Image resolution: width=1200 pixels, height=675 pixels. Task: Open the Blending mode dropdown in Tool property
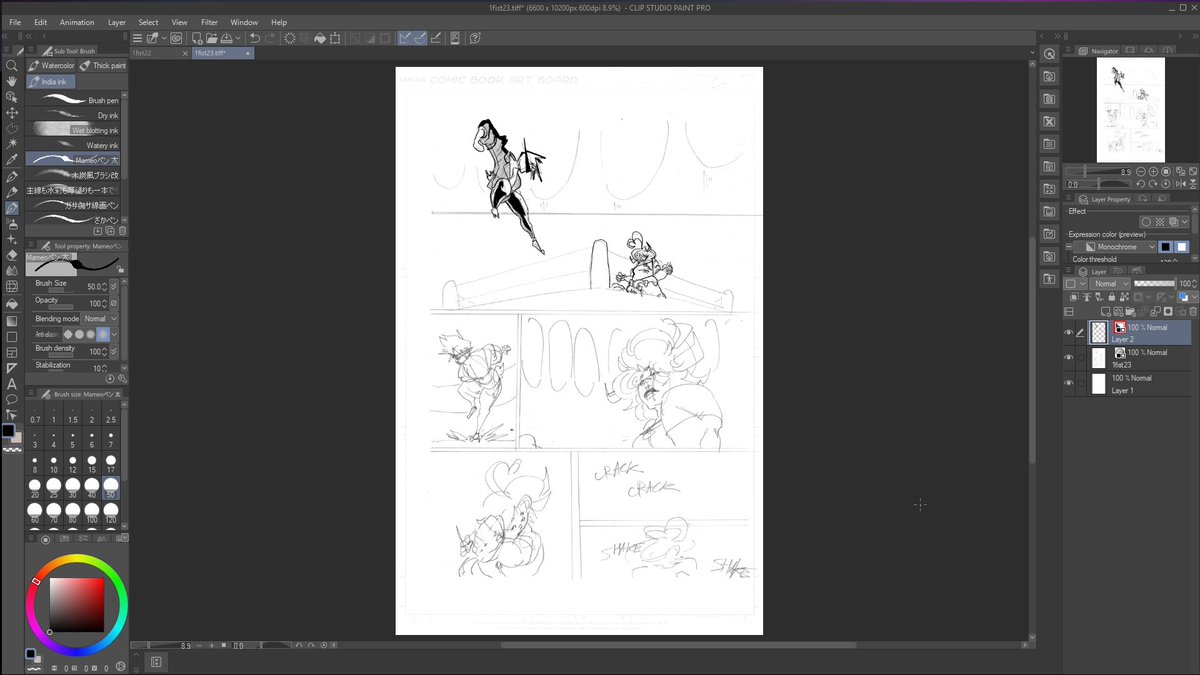click(99, 319)
